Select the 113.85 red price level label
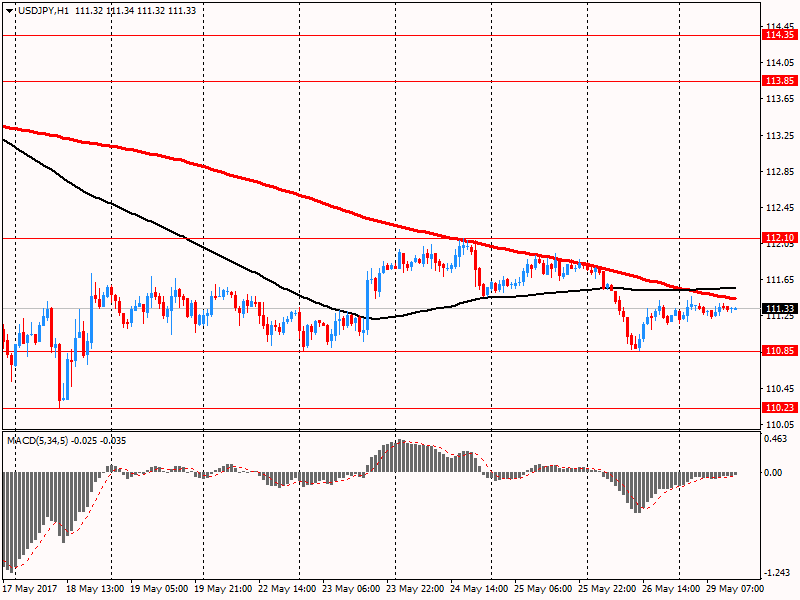 780,81
